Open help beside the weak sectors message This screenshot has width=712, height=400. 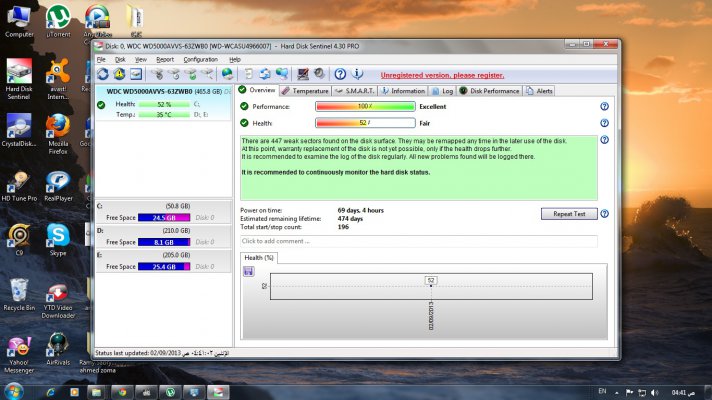[x=604, y=140]
